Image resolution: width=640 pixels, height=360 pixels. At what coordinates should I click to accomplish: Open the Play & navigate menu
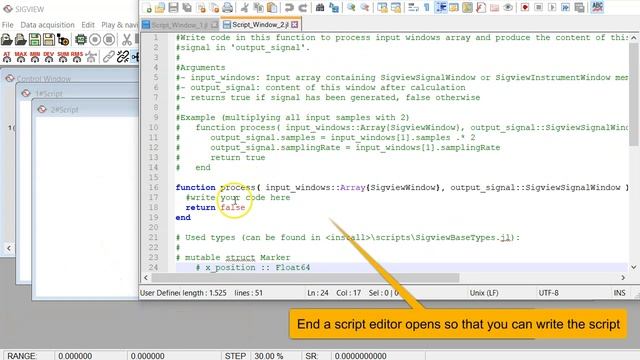(119, 25)
